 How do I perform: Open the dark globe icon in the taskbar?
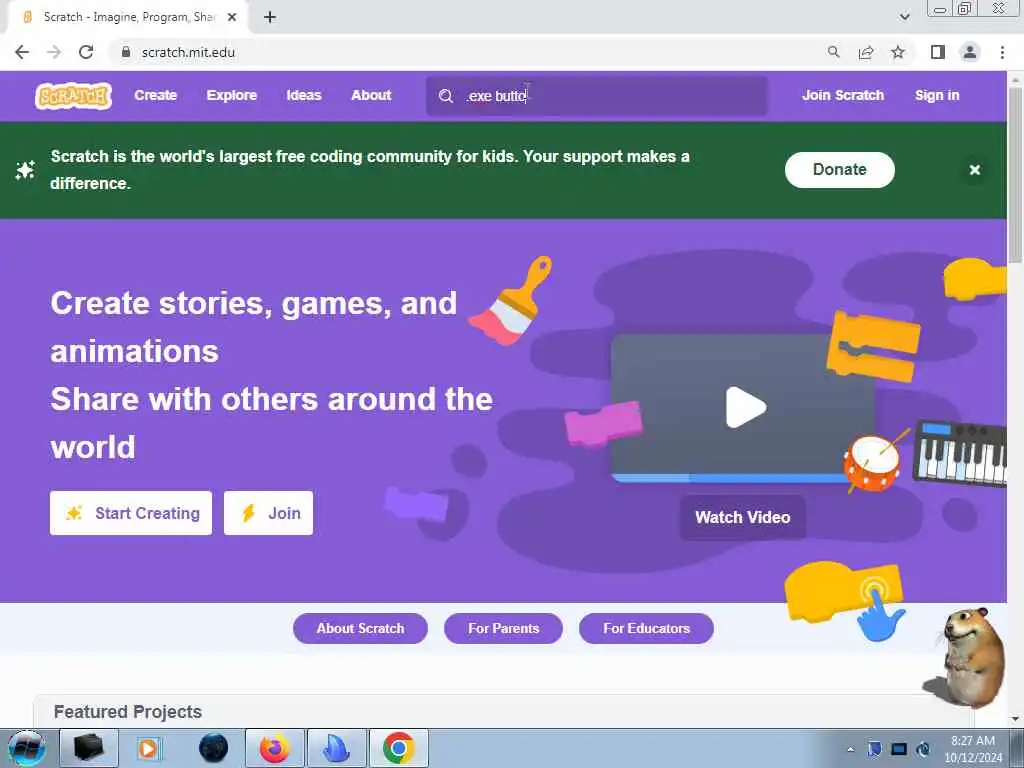(213, 748)
